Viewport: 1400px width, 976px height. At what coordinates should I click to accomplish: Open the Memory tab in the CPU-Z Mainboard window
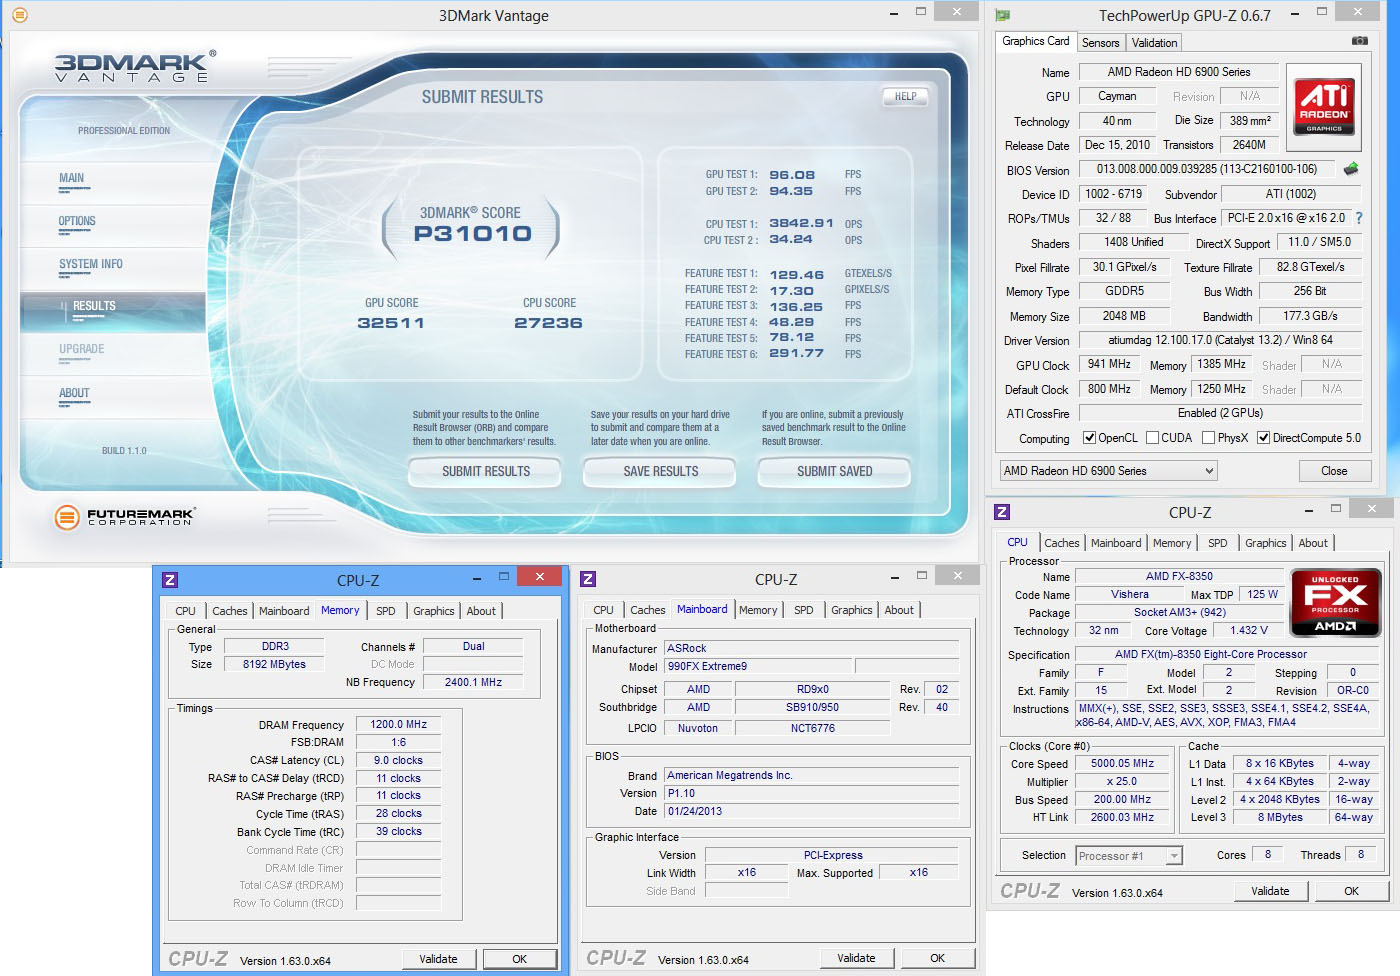tap(758, 610)
